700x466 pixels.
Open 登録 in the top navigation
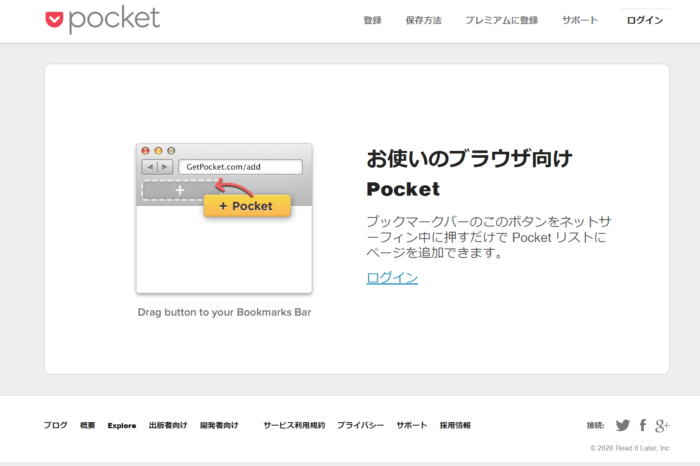point(372,20)
